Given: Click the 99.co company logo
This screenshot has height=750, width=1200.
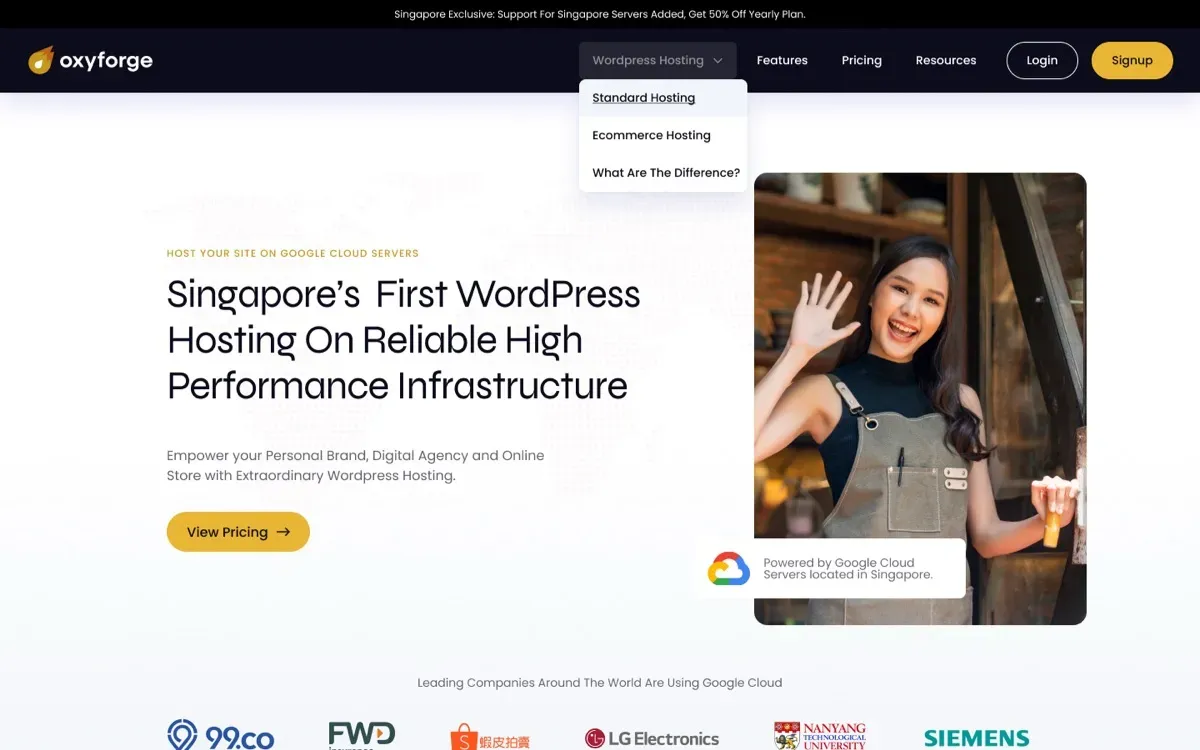Looking at the screenshot, I should click(x=221, y=735).
